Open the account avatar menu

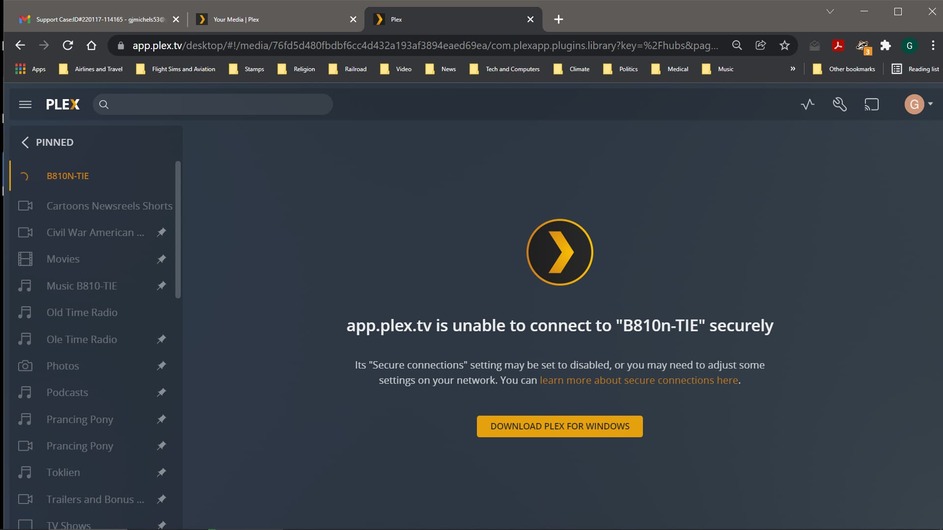point(918,104)
